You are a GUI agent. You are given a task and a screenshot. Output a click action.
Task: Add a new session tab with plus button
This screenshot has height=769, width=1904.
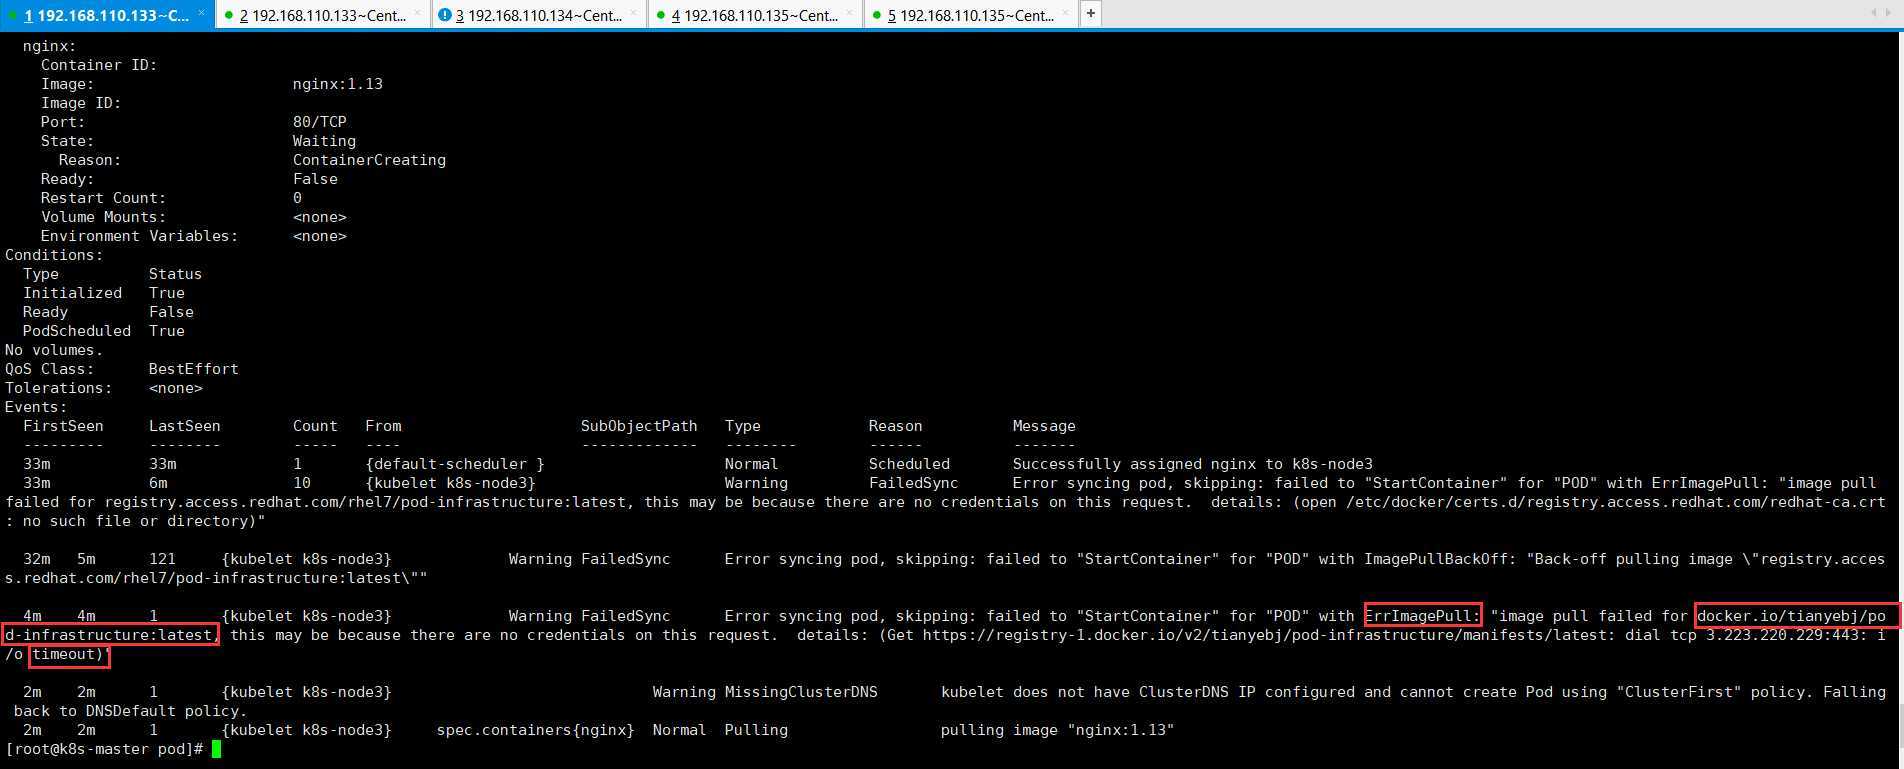click(1091, 14)
